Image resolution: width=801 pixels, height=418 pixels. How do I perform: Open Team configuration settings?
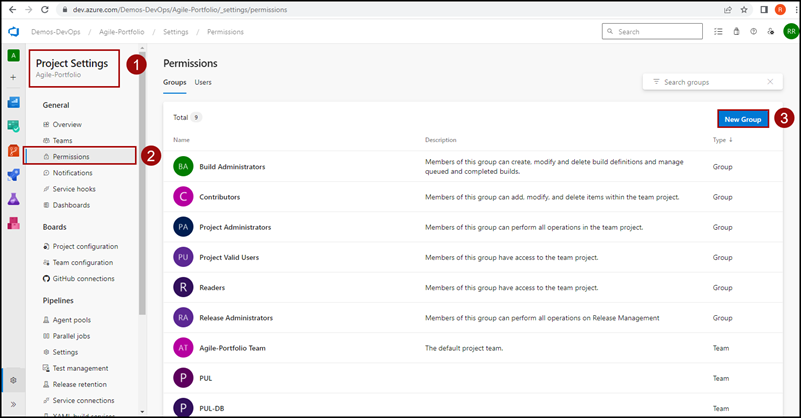[x=82, y=263]
